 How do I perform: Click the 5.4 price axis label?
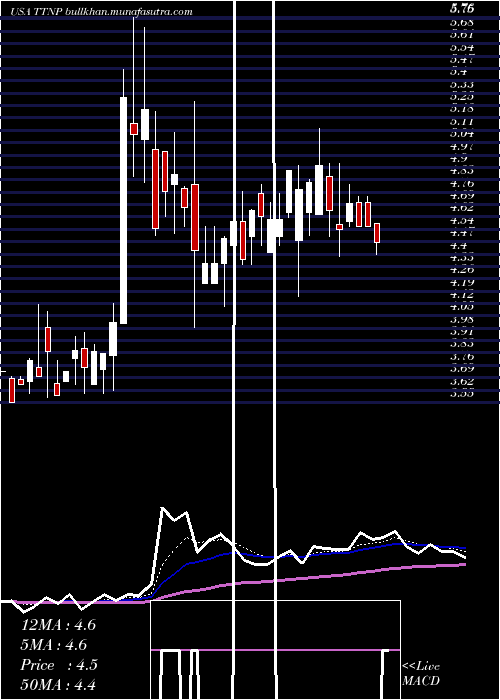[x=458, y=71]
